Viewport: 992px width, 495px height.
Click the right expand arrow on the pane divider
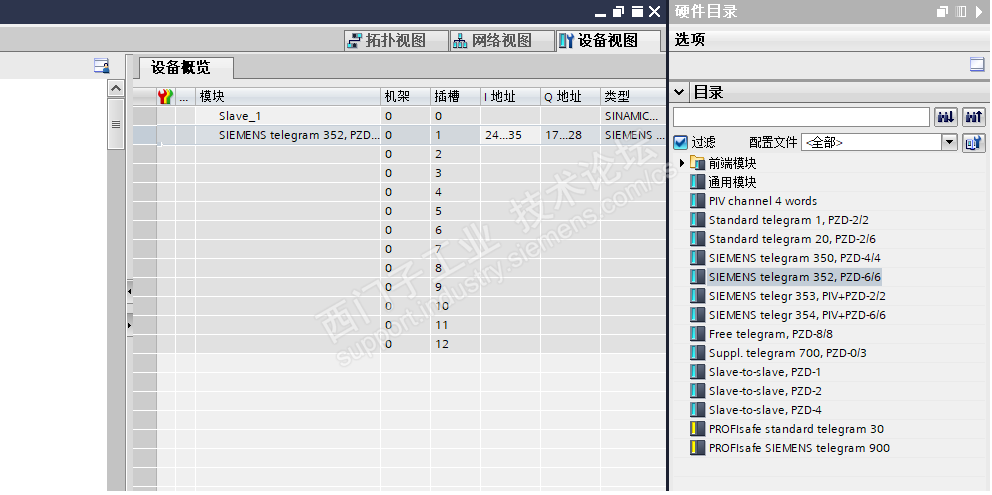[130, 325]
